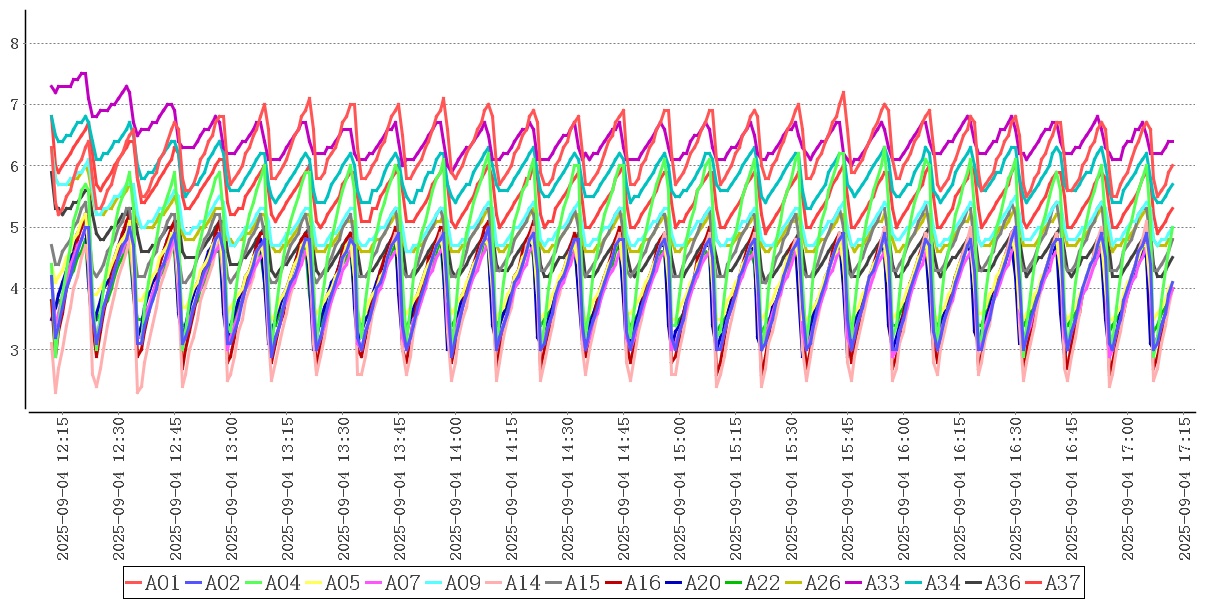
Task: Hide the A02 series via legend
Action: [x=223, y=583]
